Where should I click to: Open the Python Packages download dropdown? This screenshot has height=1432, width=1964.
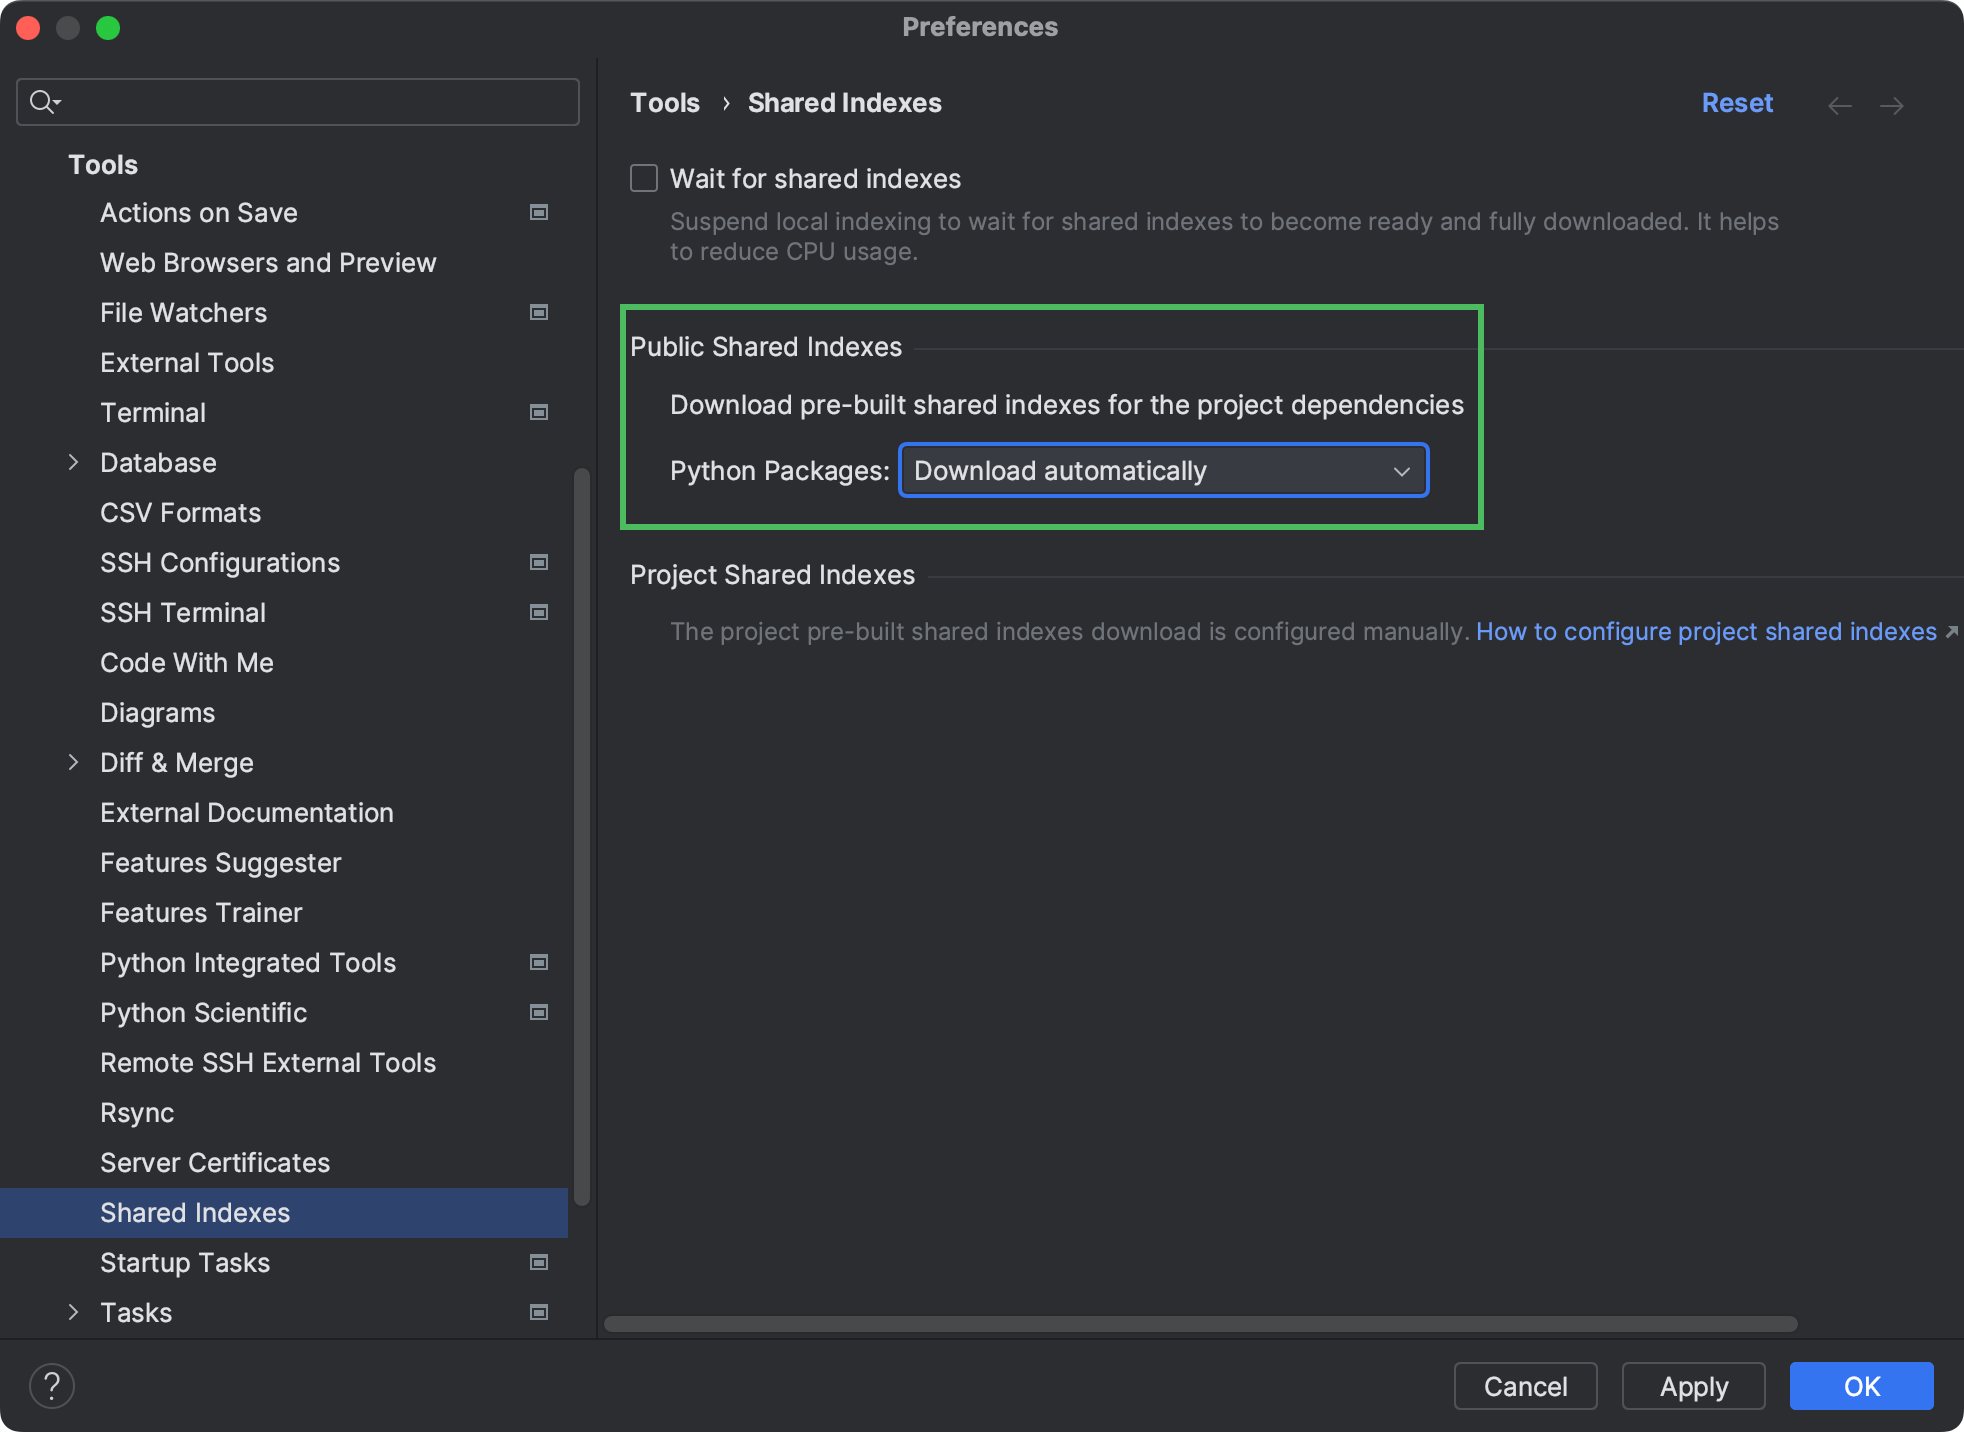click(1162, 470)
